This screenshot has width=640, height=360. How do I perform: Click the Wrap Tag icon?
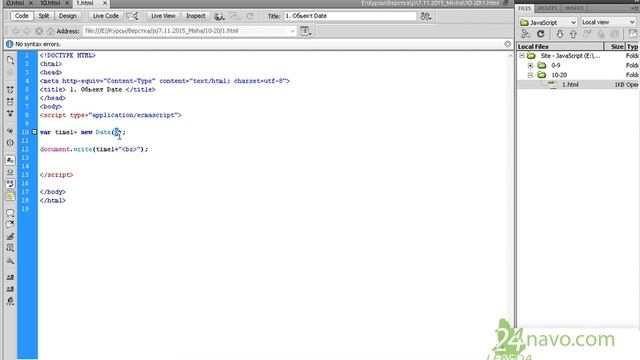[x=10, y=236]
